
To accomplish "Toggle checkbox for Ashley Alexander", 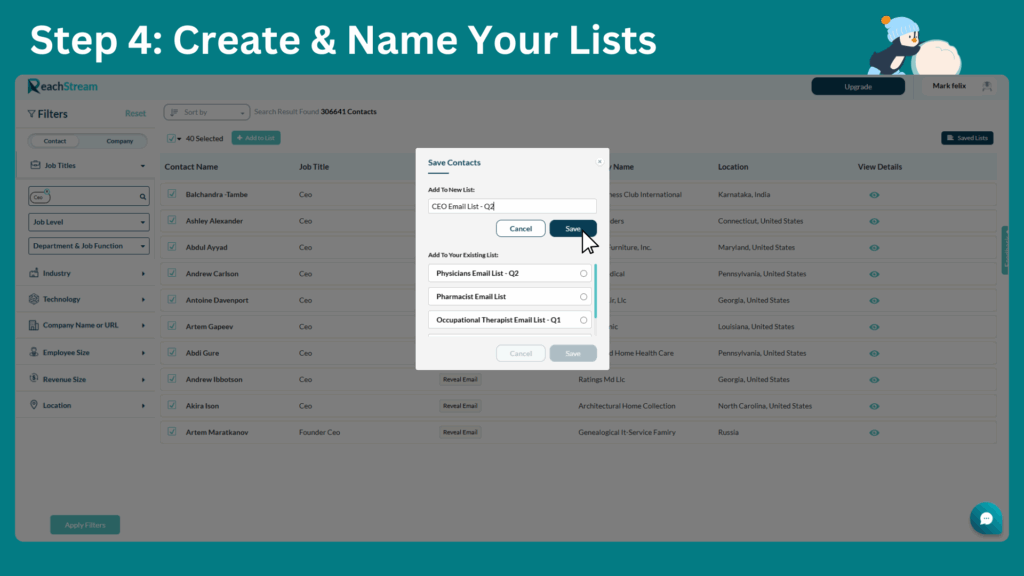I will point(172,221).
